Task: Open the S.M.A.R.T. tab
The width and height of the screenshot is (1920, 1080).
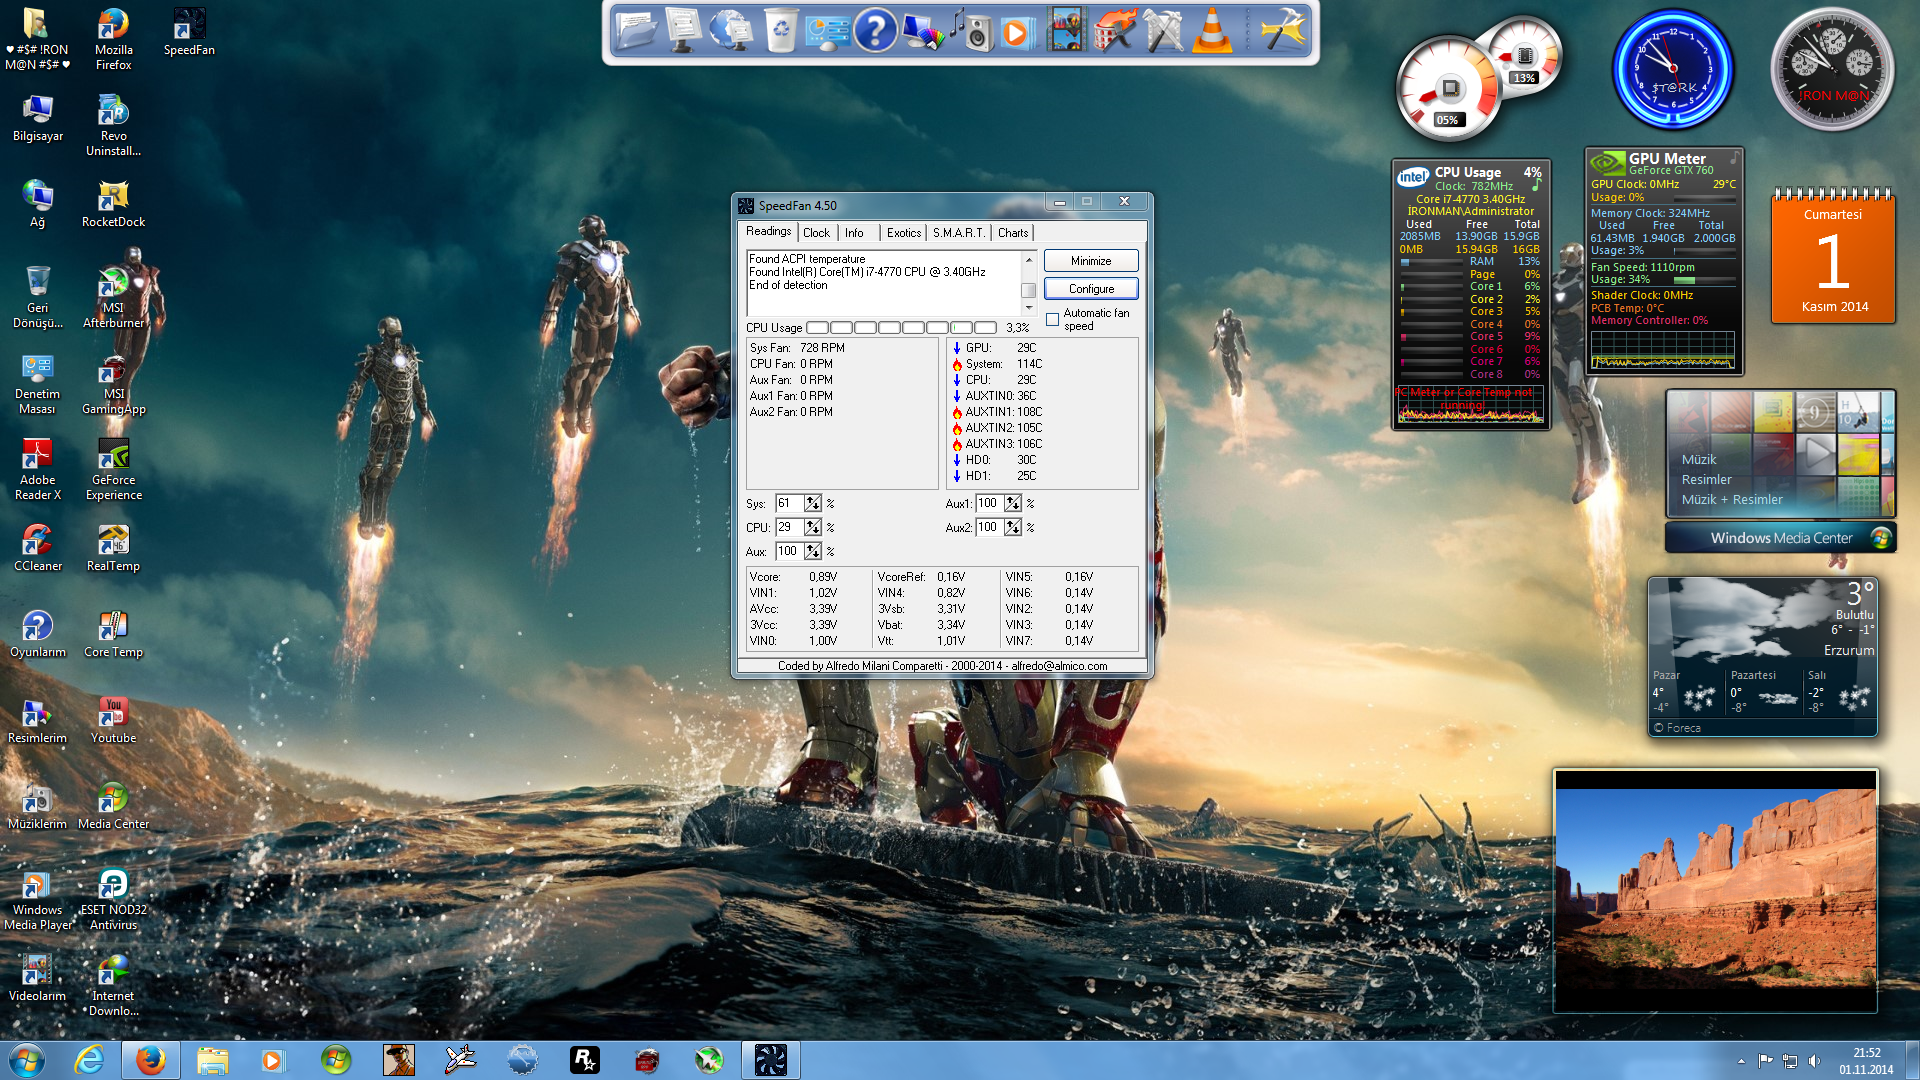Action: point(958,233)
